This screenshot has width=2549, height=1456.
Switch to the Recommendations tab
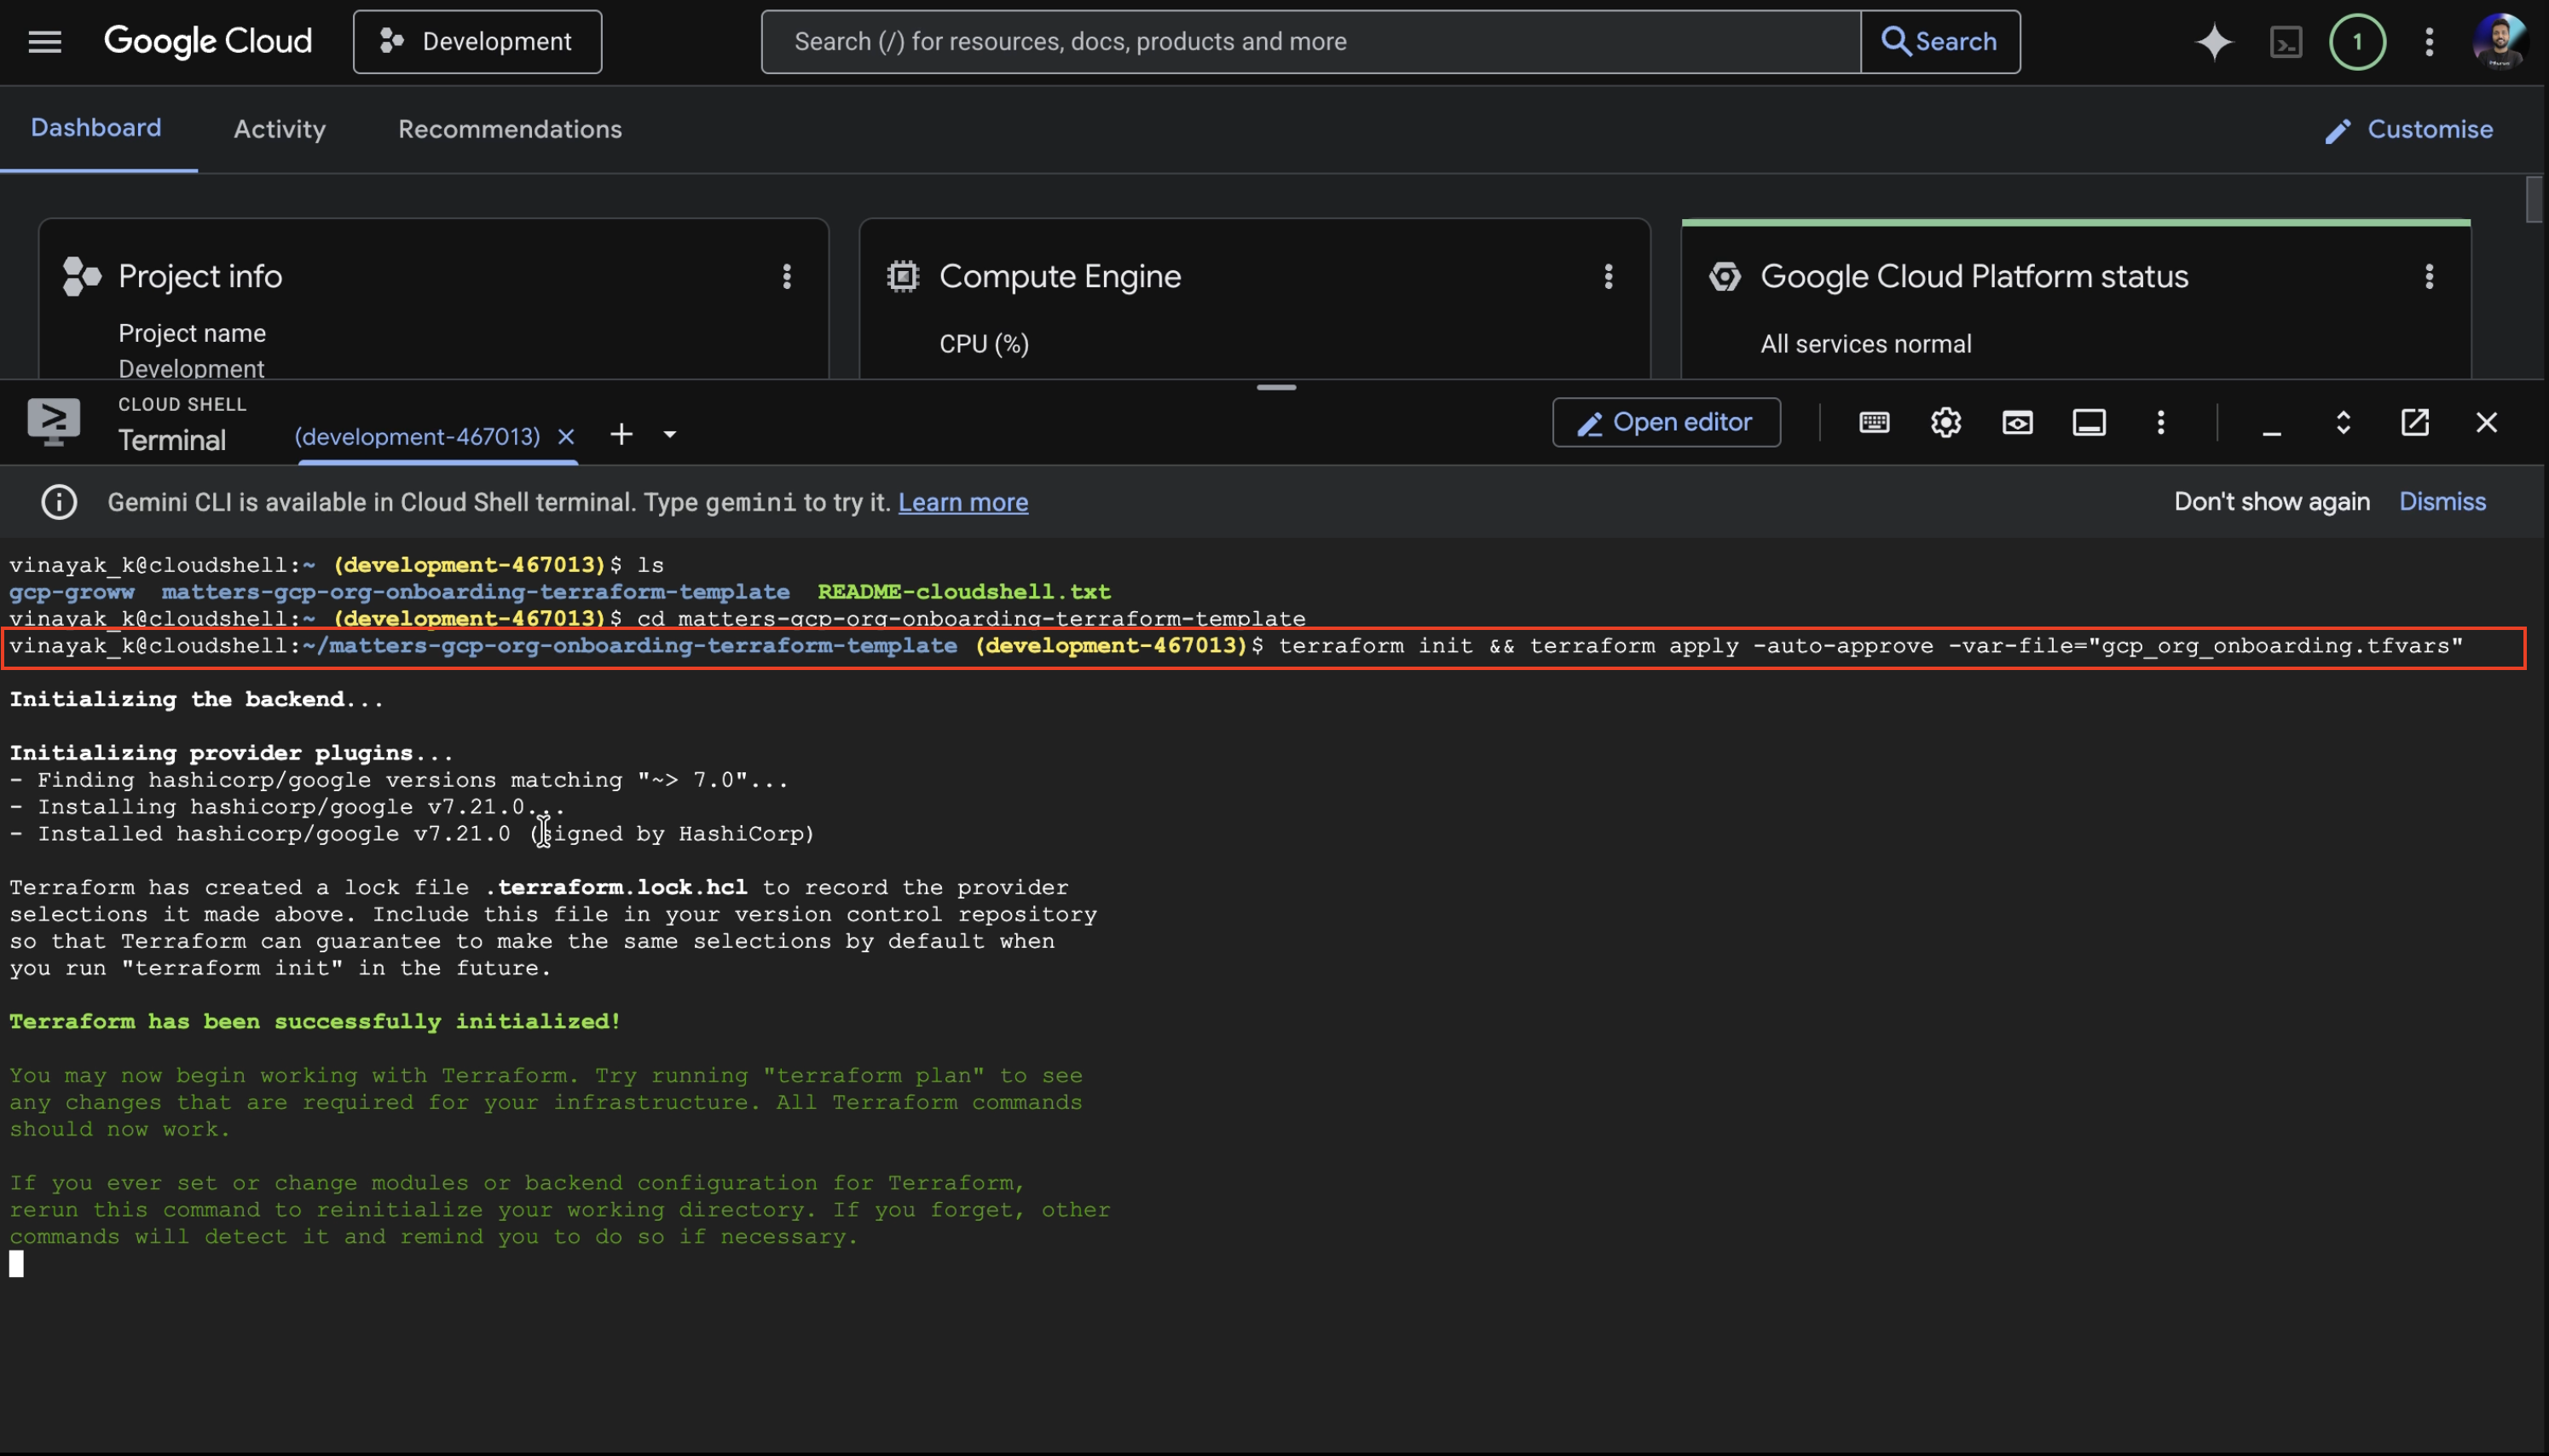point(510,129)
